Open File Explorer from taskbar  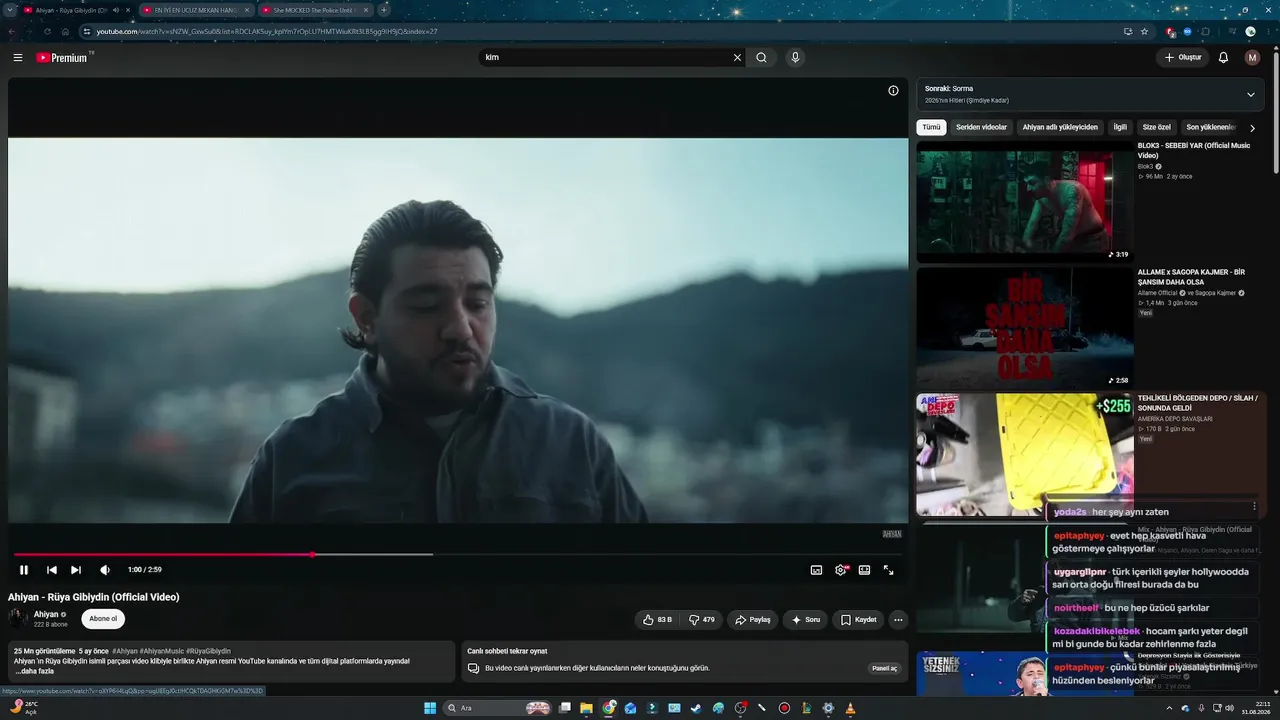586,708
